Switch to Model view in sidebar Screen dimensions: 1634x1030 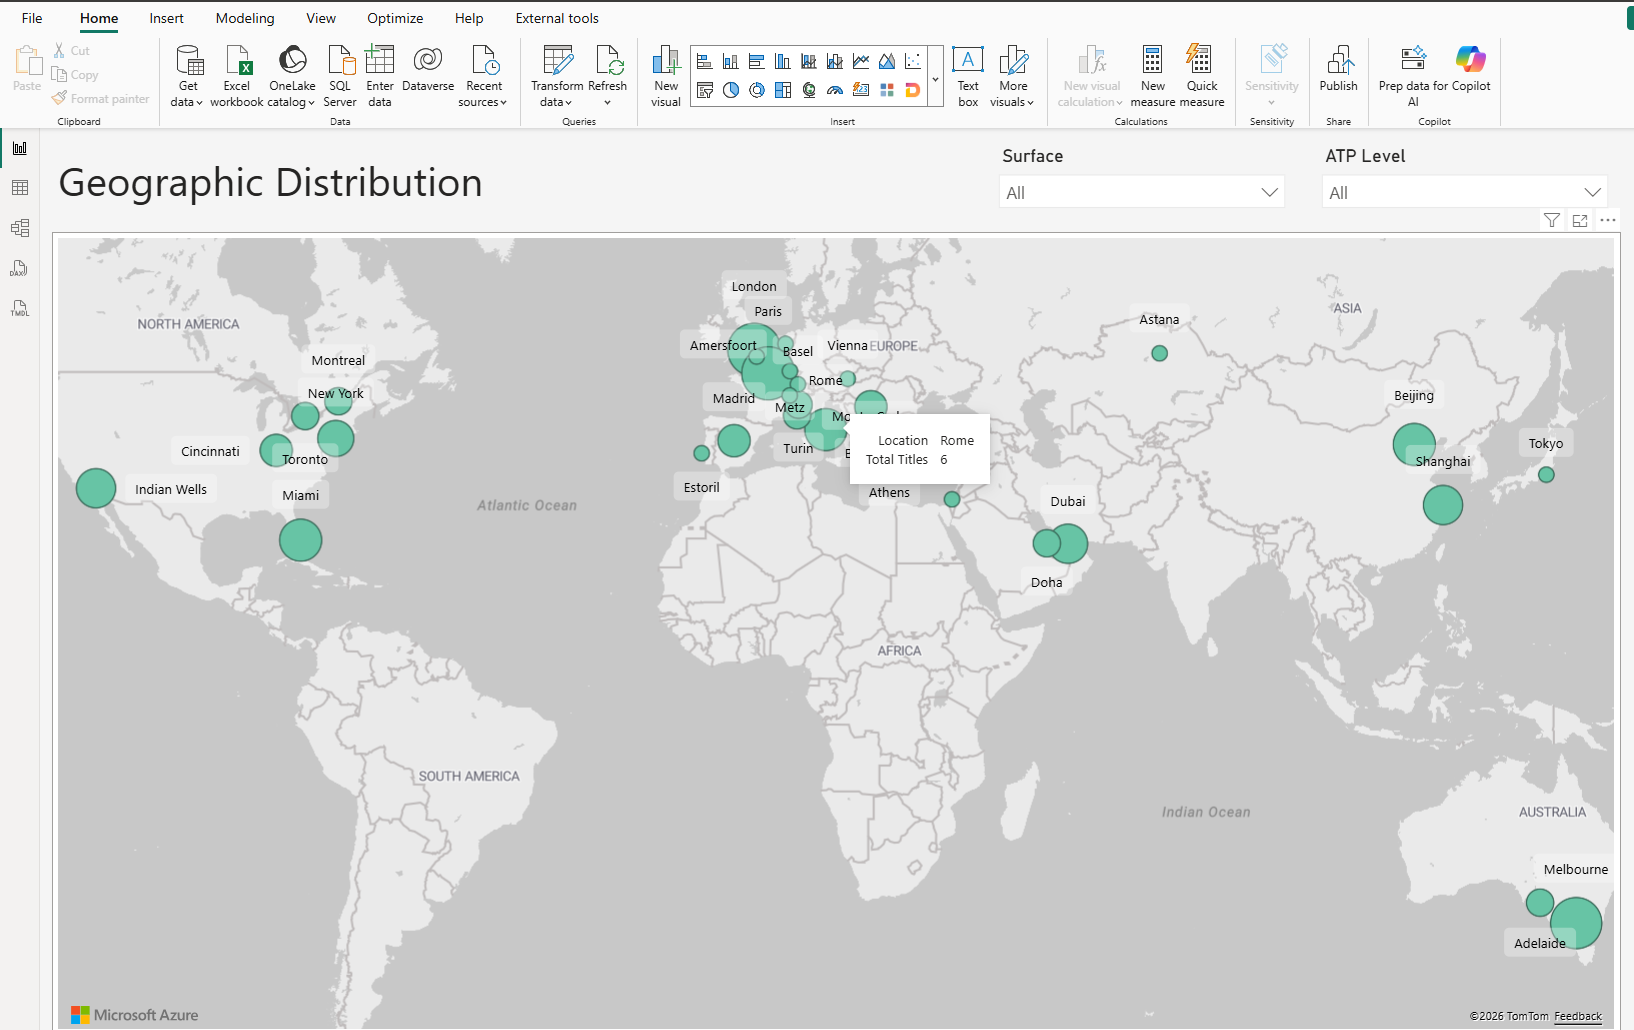(x=20, y=228)
